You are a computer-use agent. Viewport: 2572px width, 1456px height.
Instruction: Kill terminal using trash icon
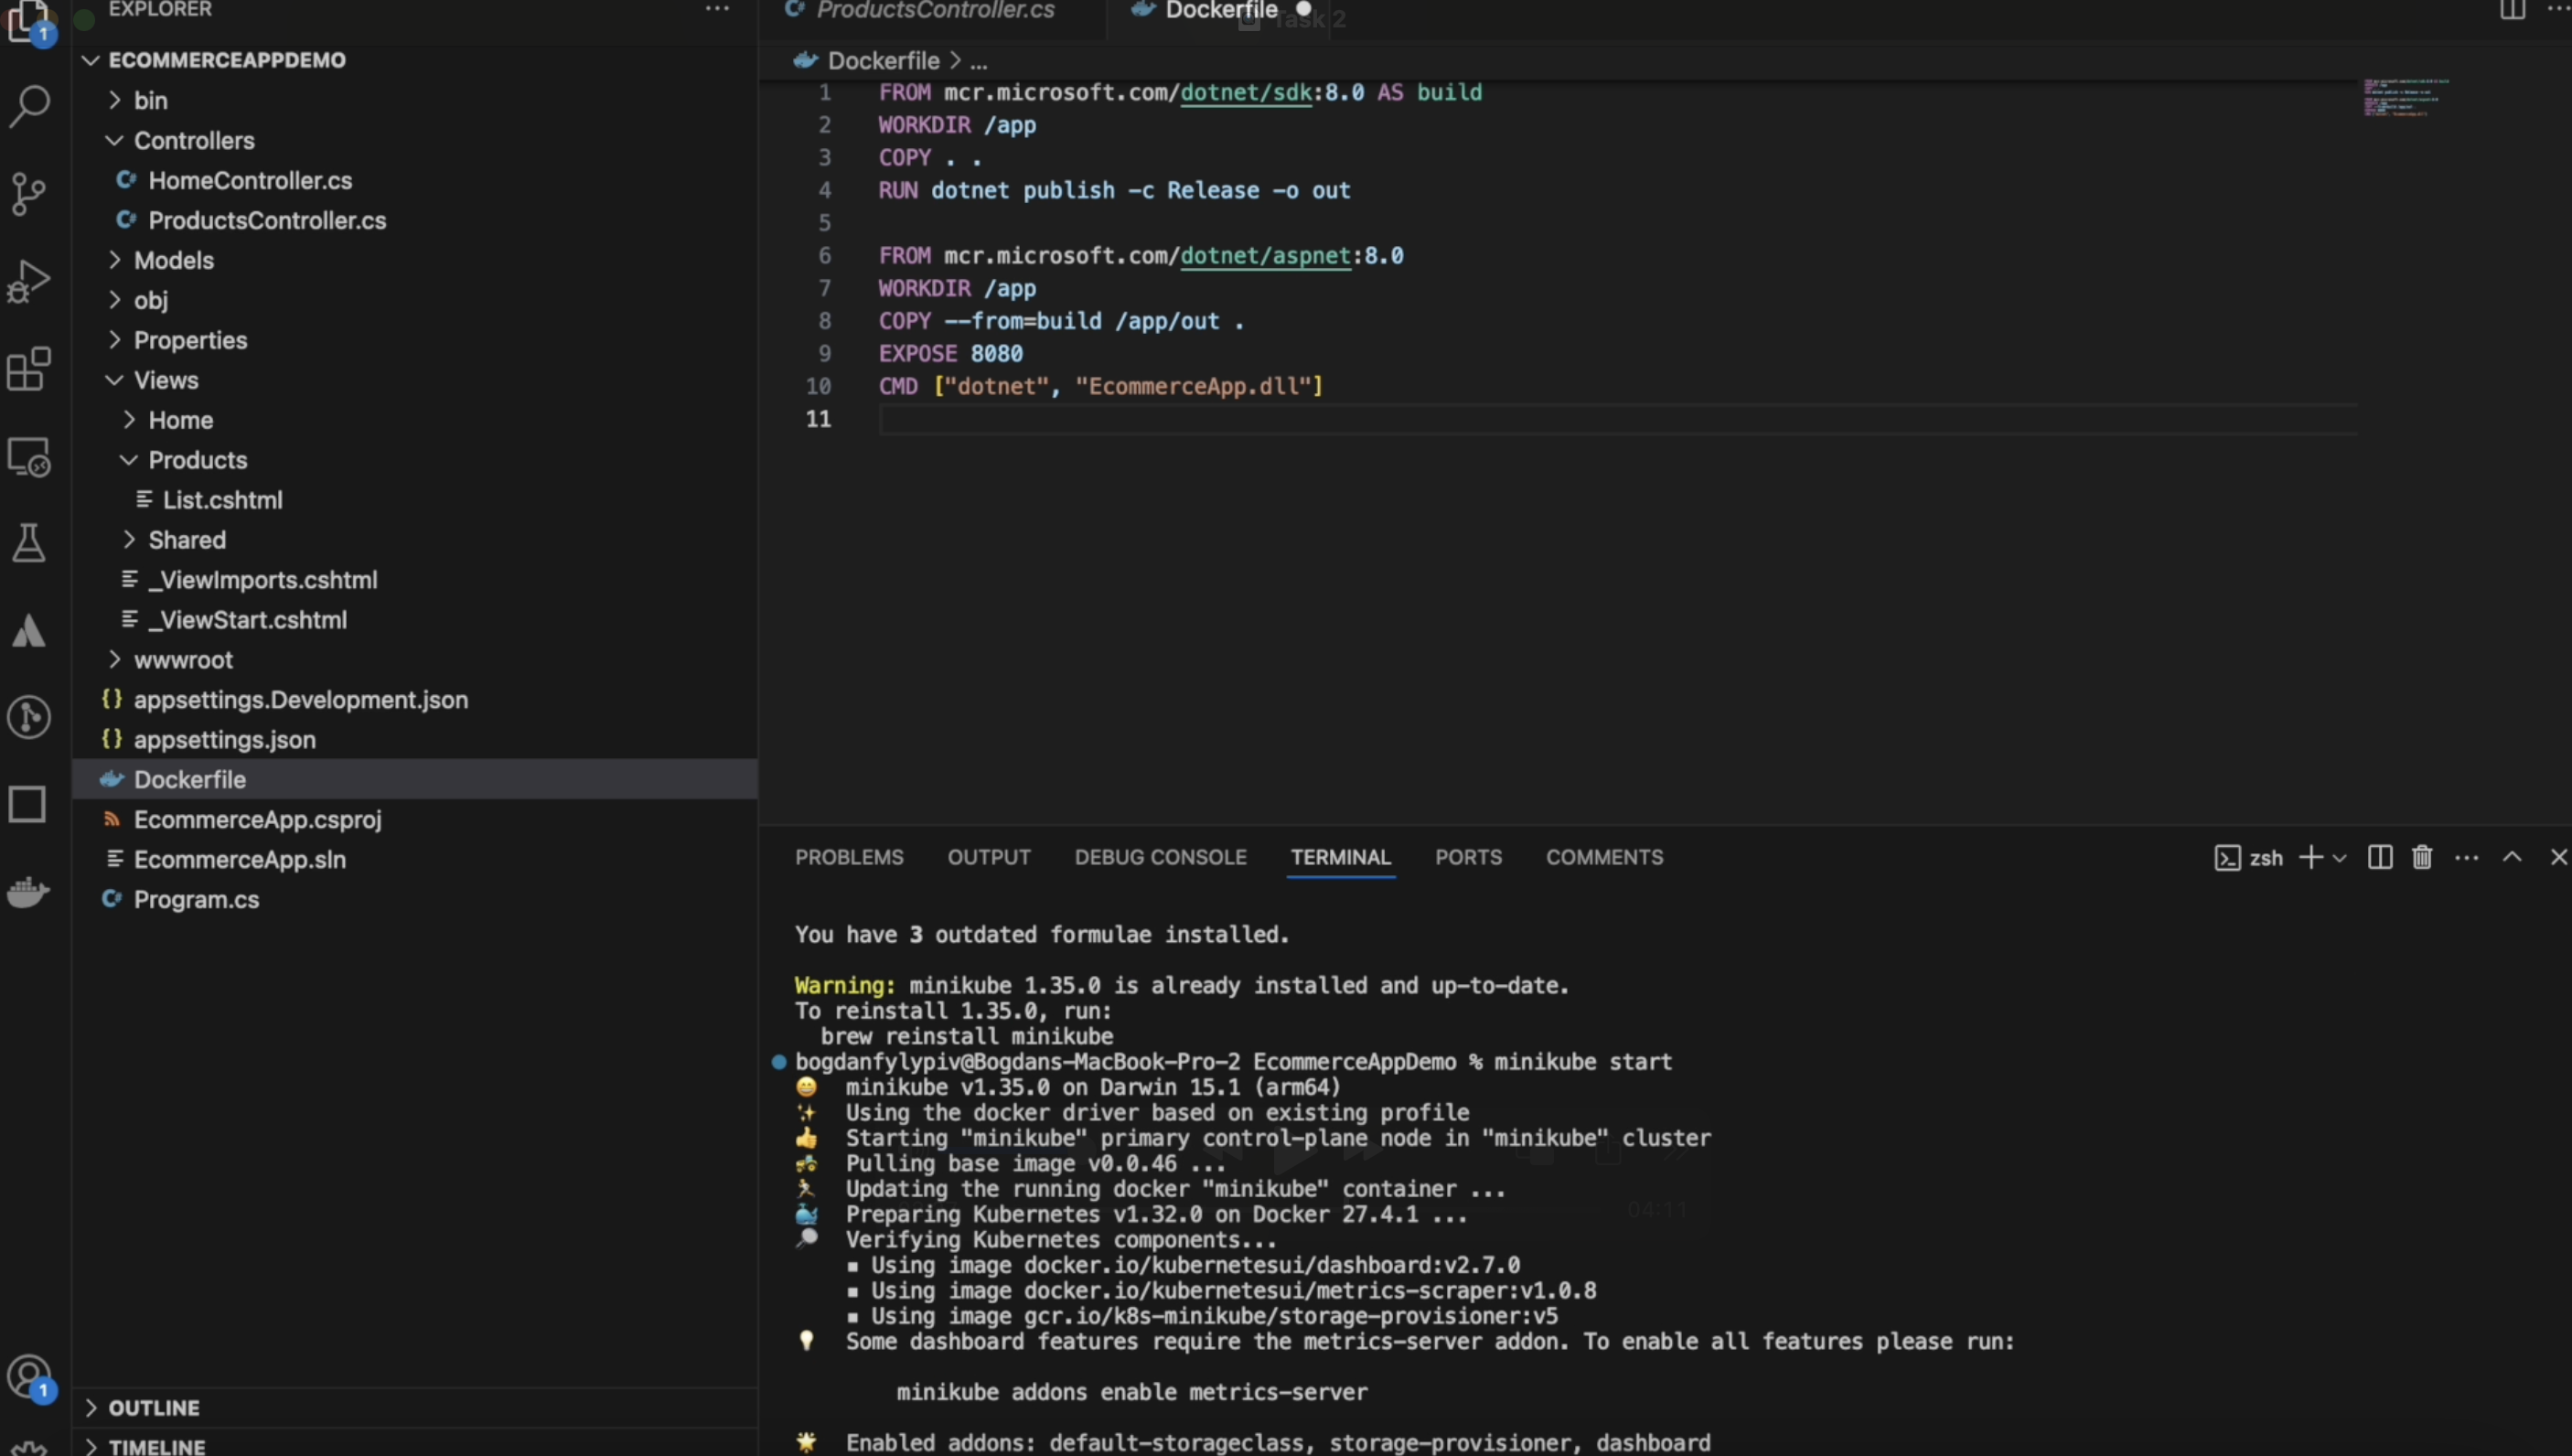[x=2421, y=857]
